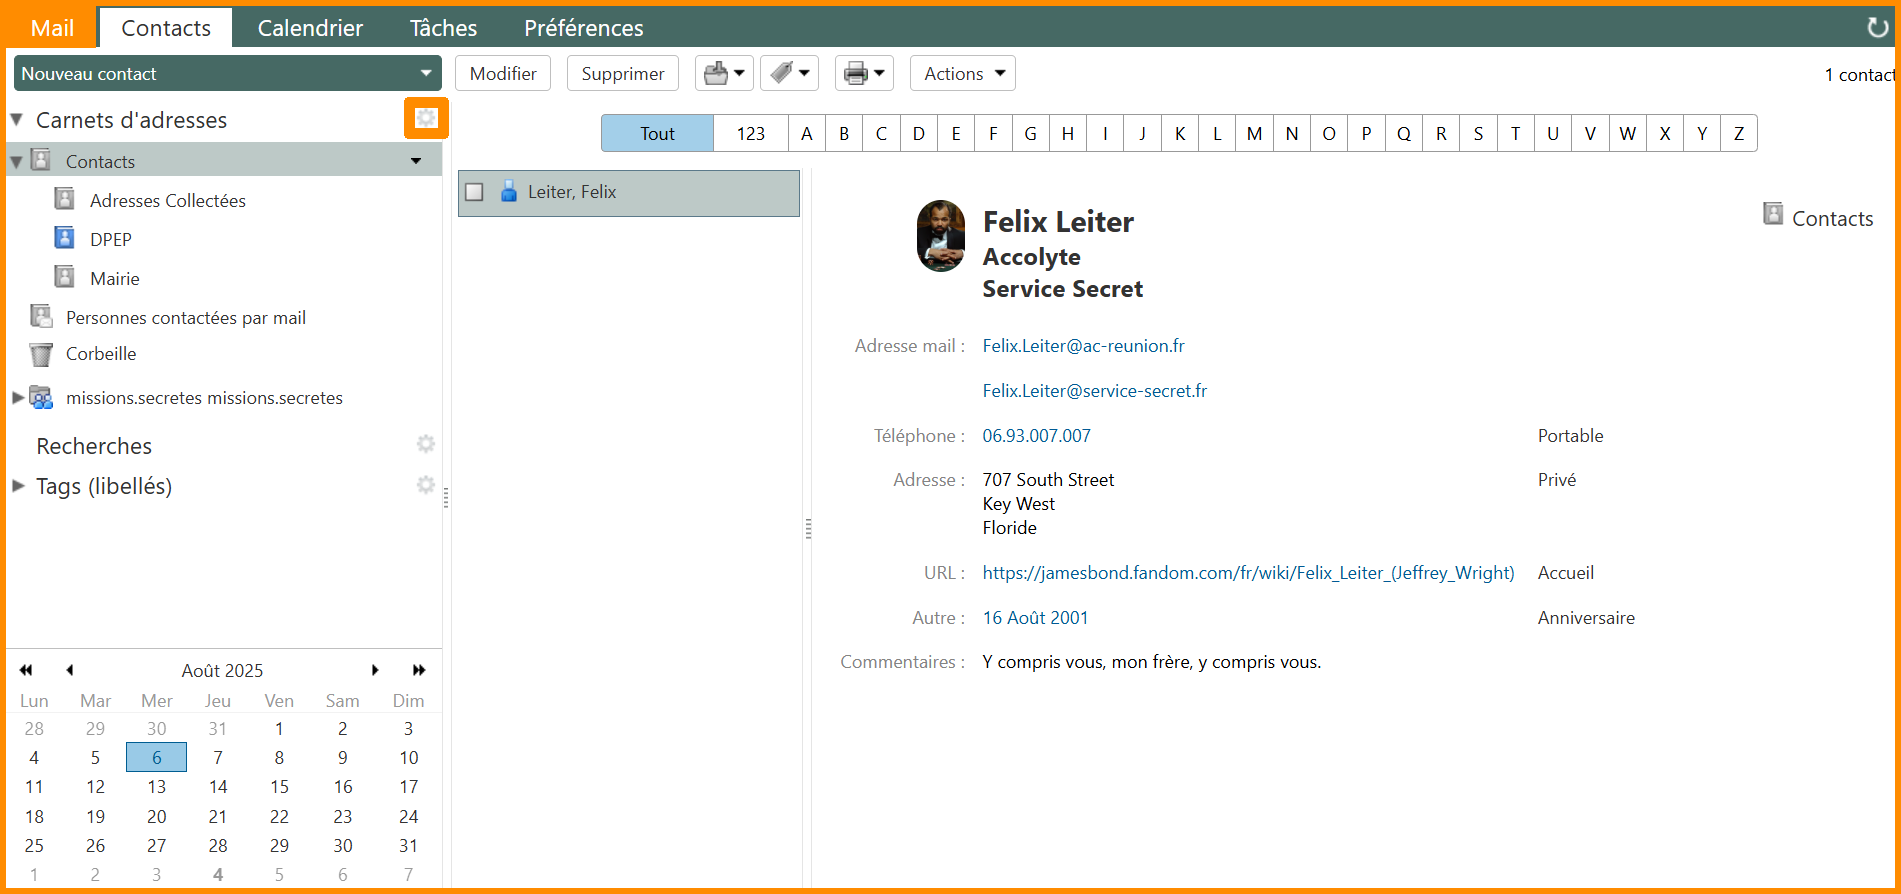Open Corbeille trash folder
The width and height of the screenshot is (1901, 894).
tap(100, 354)
